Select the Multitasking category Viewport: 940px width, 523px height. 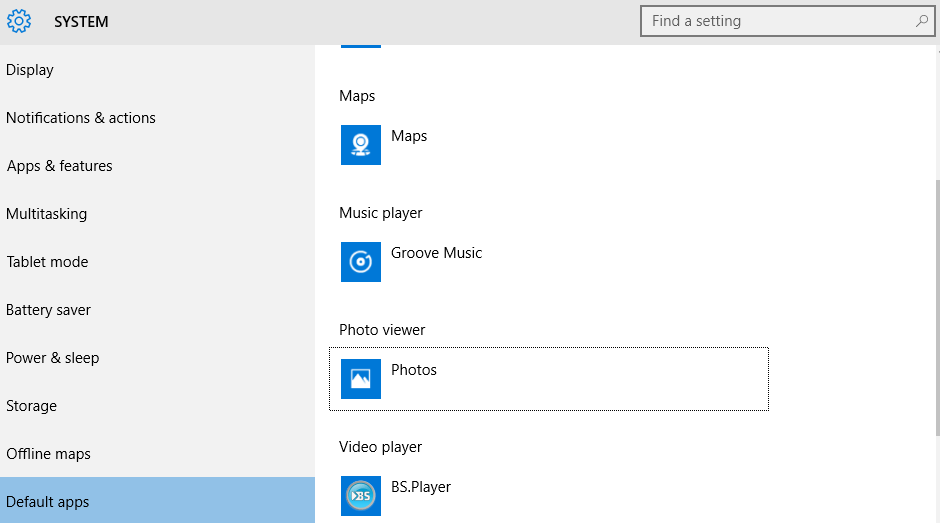(47, 214)
